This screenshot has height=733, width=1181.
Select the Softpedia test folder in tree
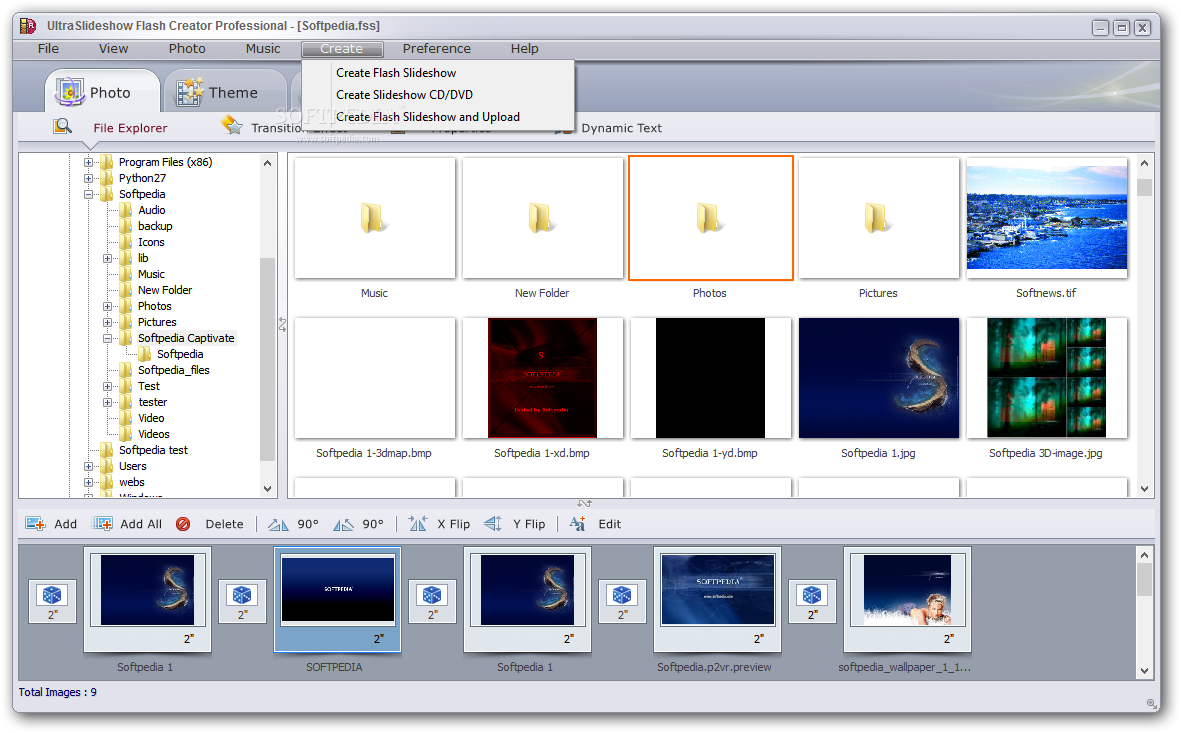pyautogui.click(x=153, y=450)
